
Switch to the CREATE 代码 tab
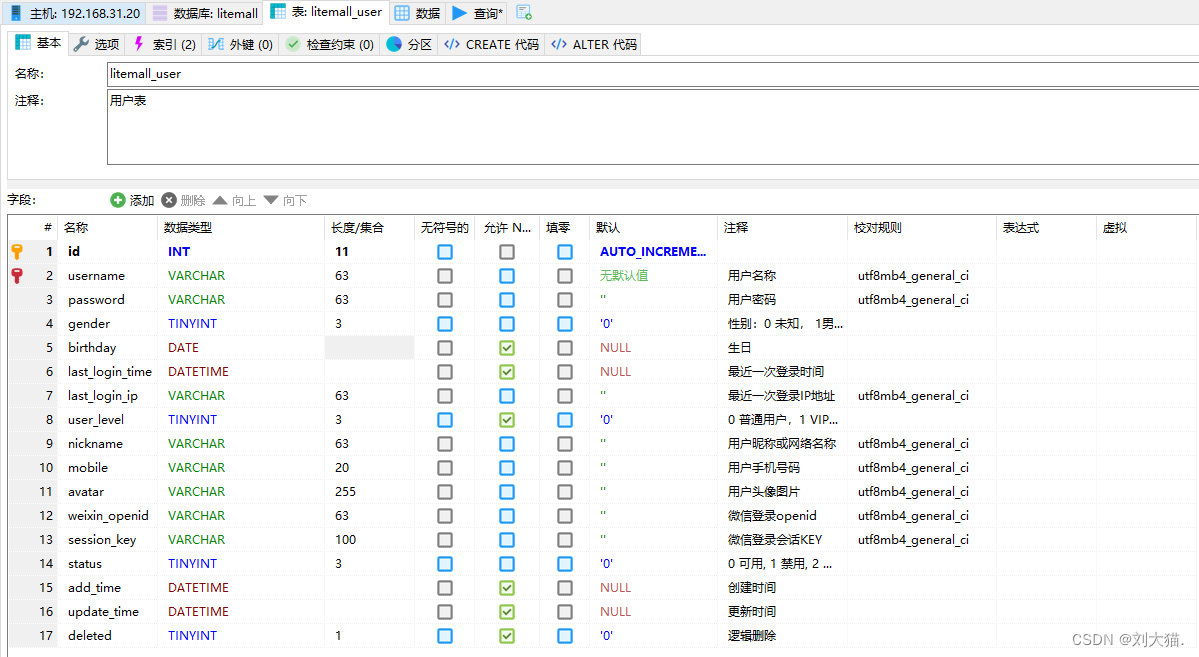click(492, 44)
